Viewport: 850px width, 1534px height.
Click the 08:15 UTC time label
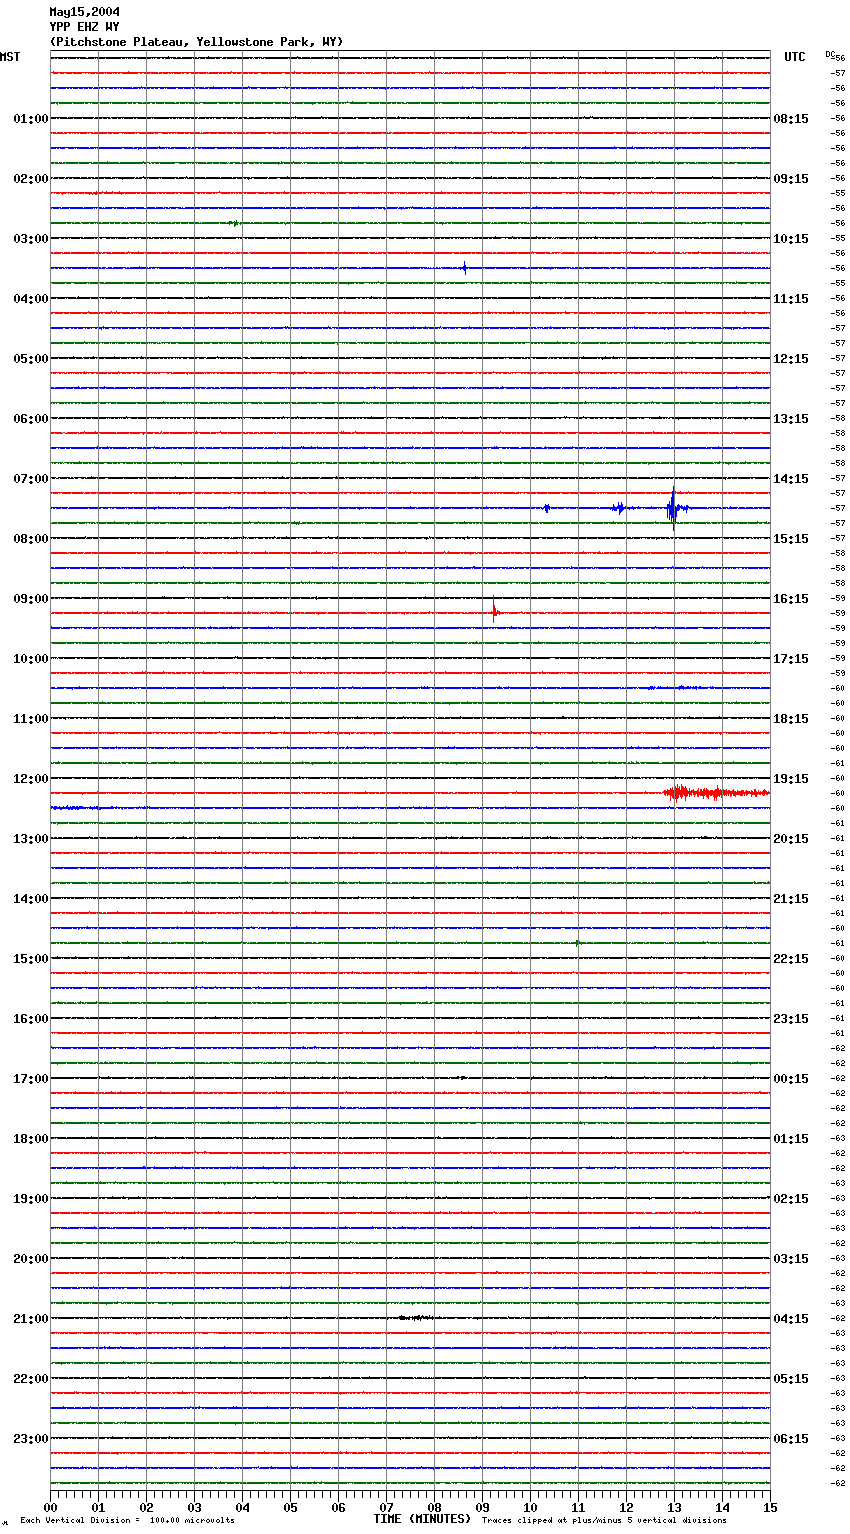pyautogui.click(x=791, y=119)
